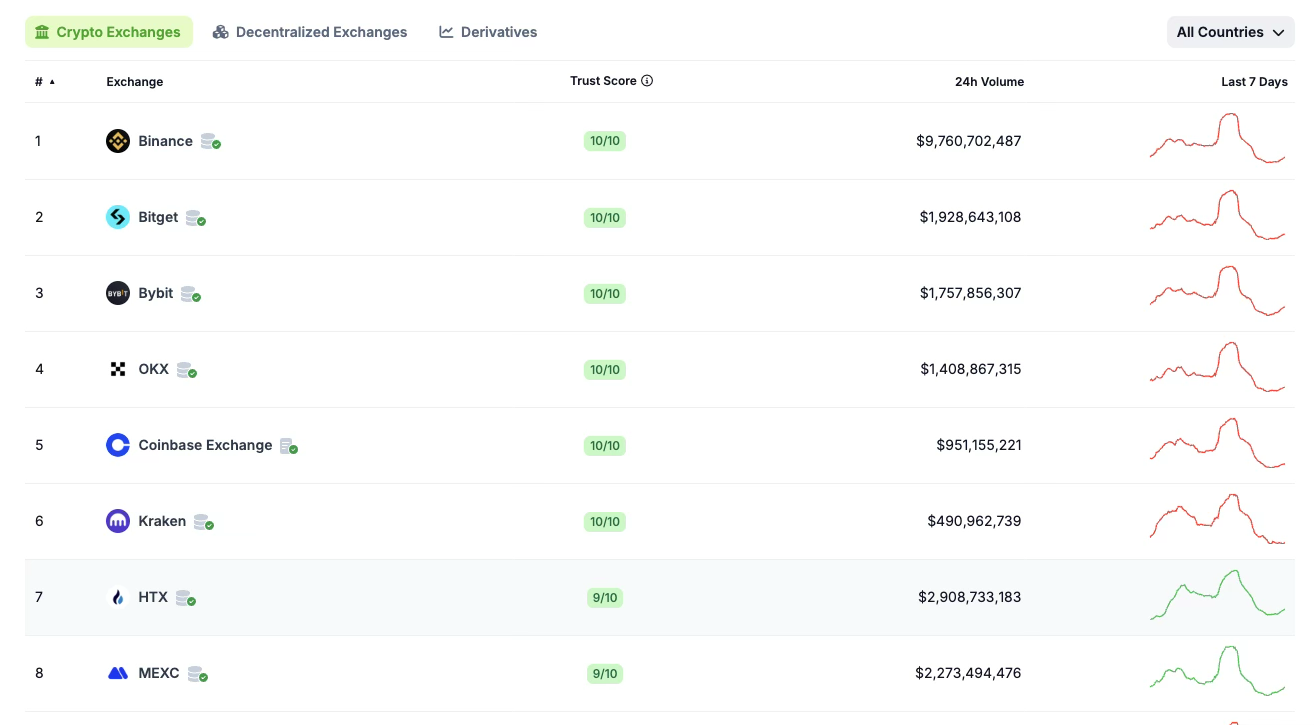Viewport: 1314px width, 725px height.
Task: Select the Crypto Exchanges tab
Action: point(108,32)
